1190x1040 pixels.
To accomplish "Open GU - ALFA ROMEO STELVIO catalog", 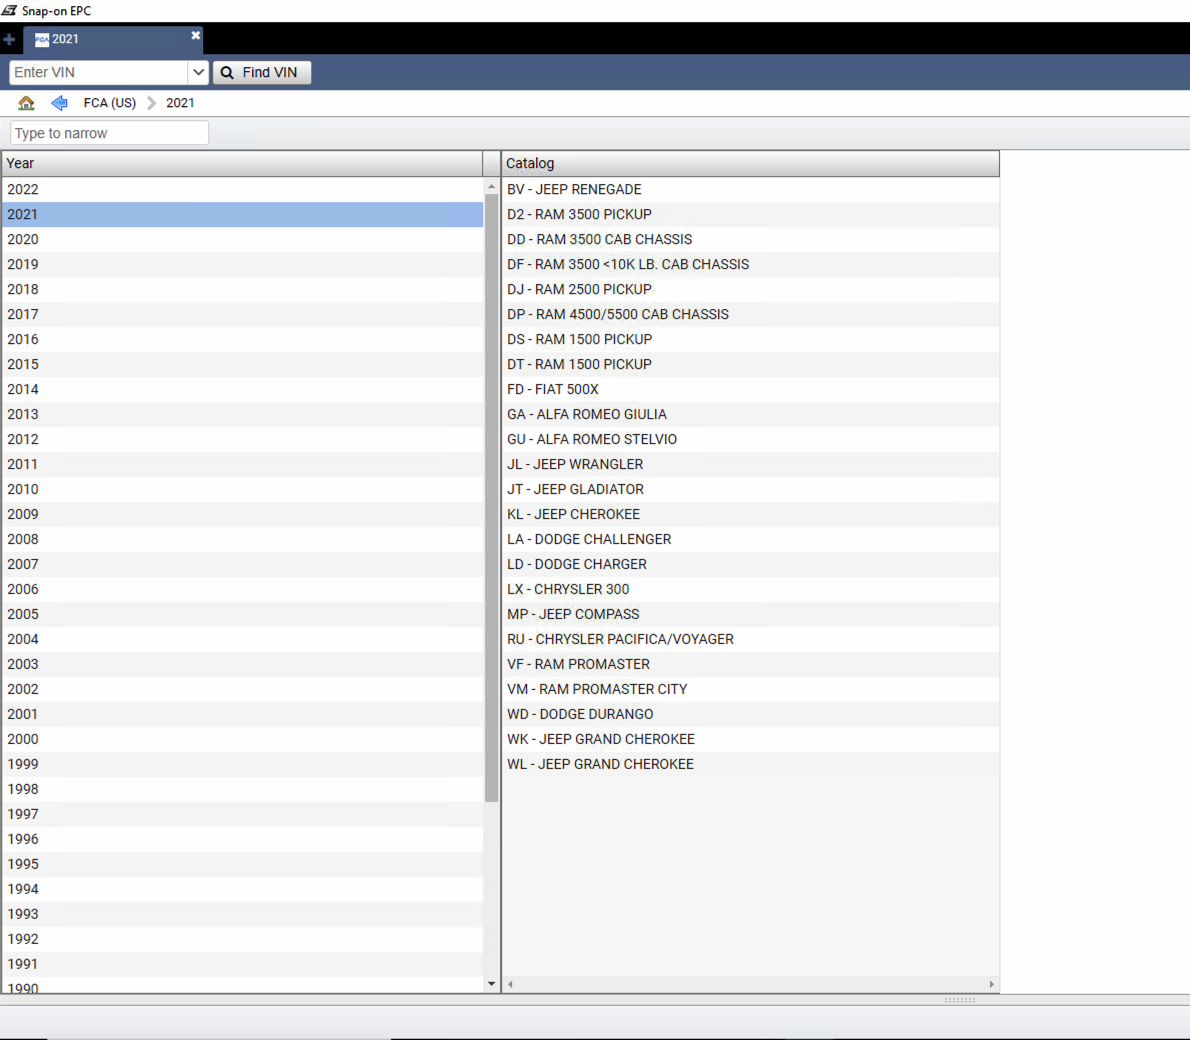I will [751, 440].
